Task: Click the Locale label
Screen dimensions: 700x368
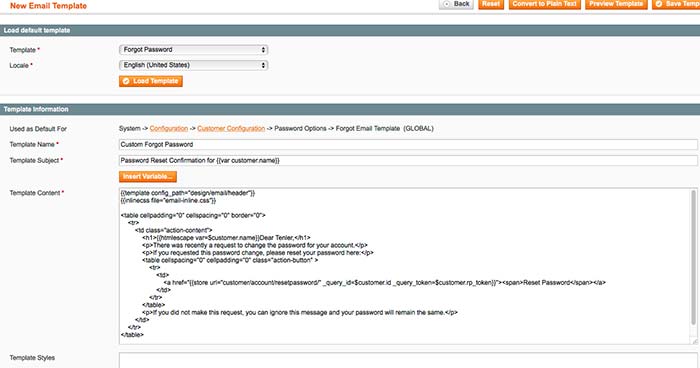Action: point(19,66)
